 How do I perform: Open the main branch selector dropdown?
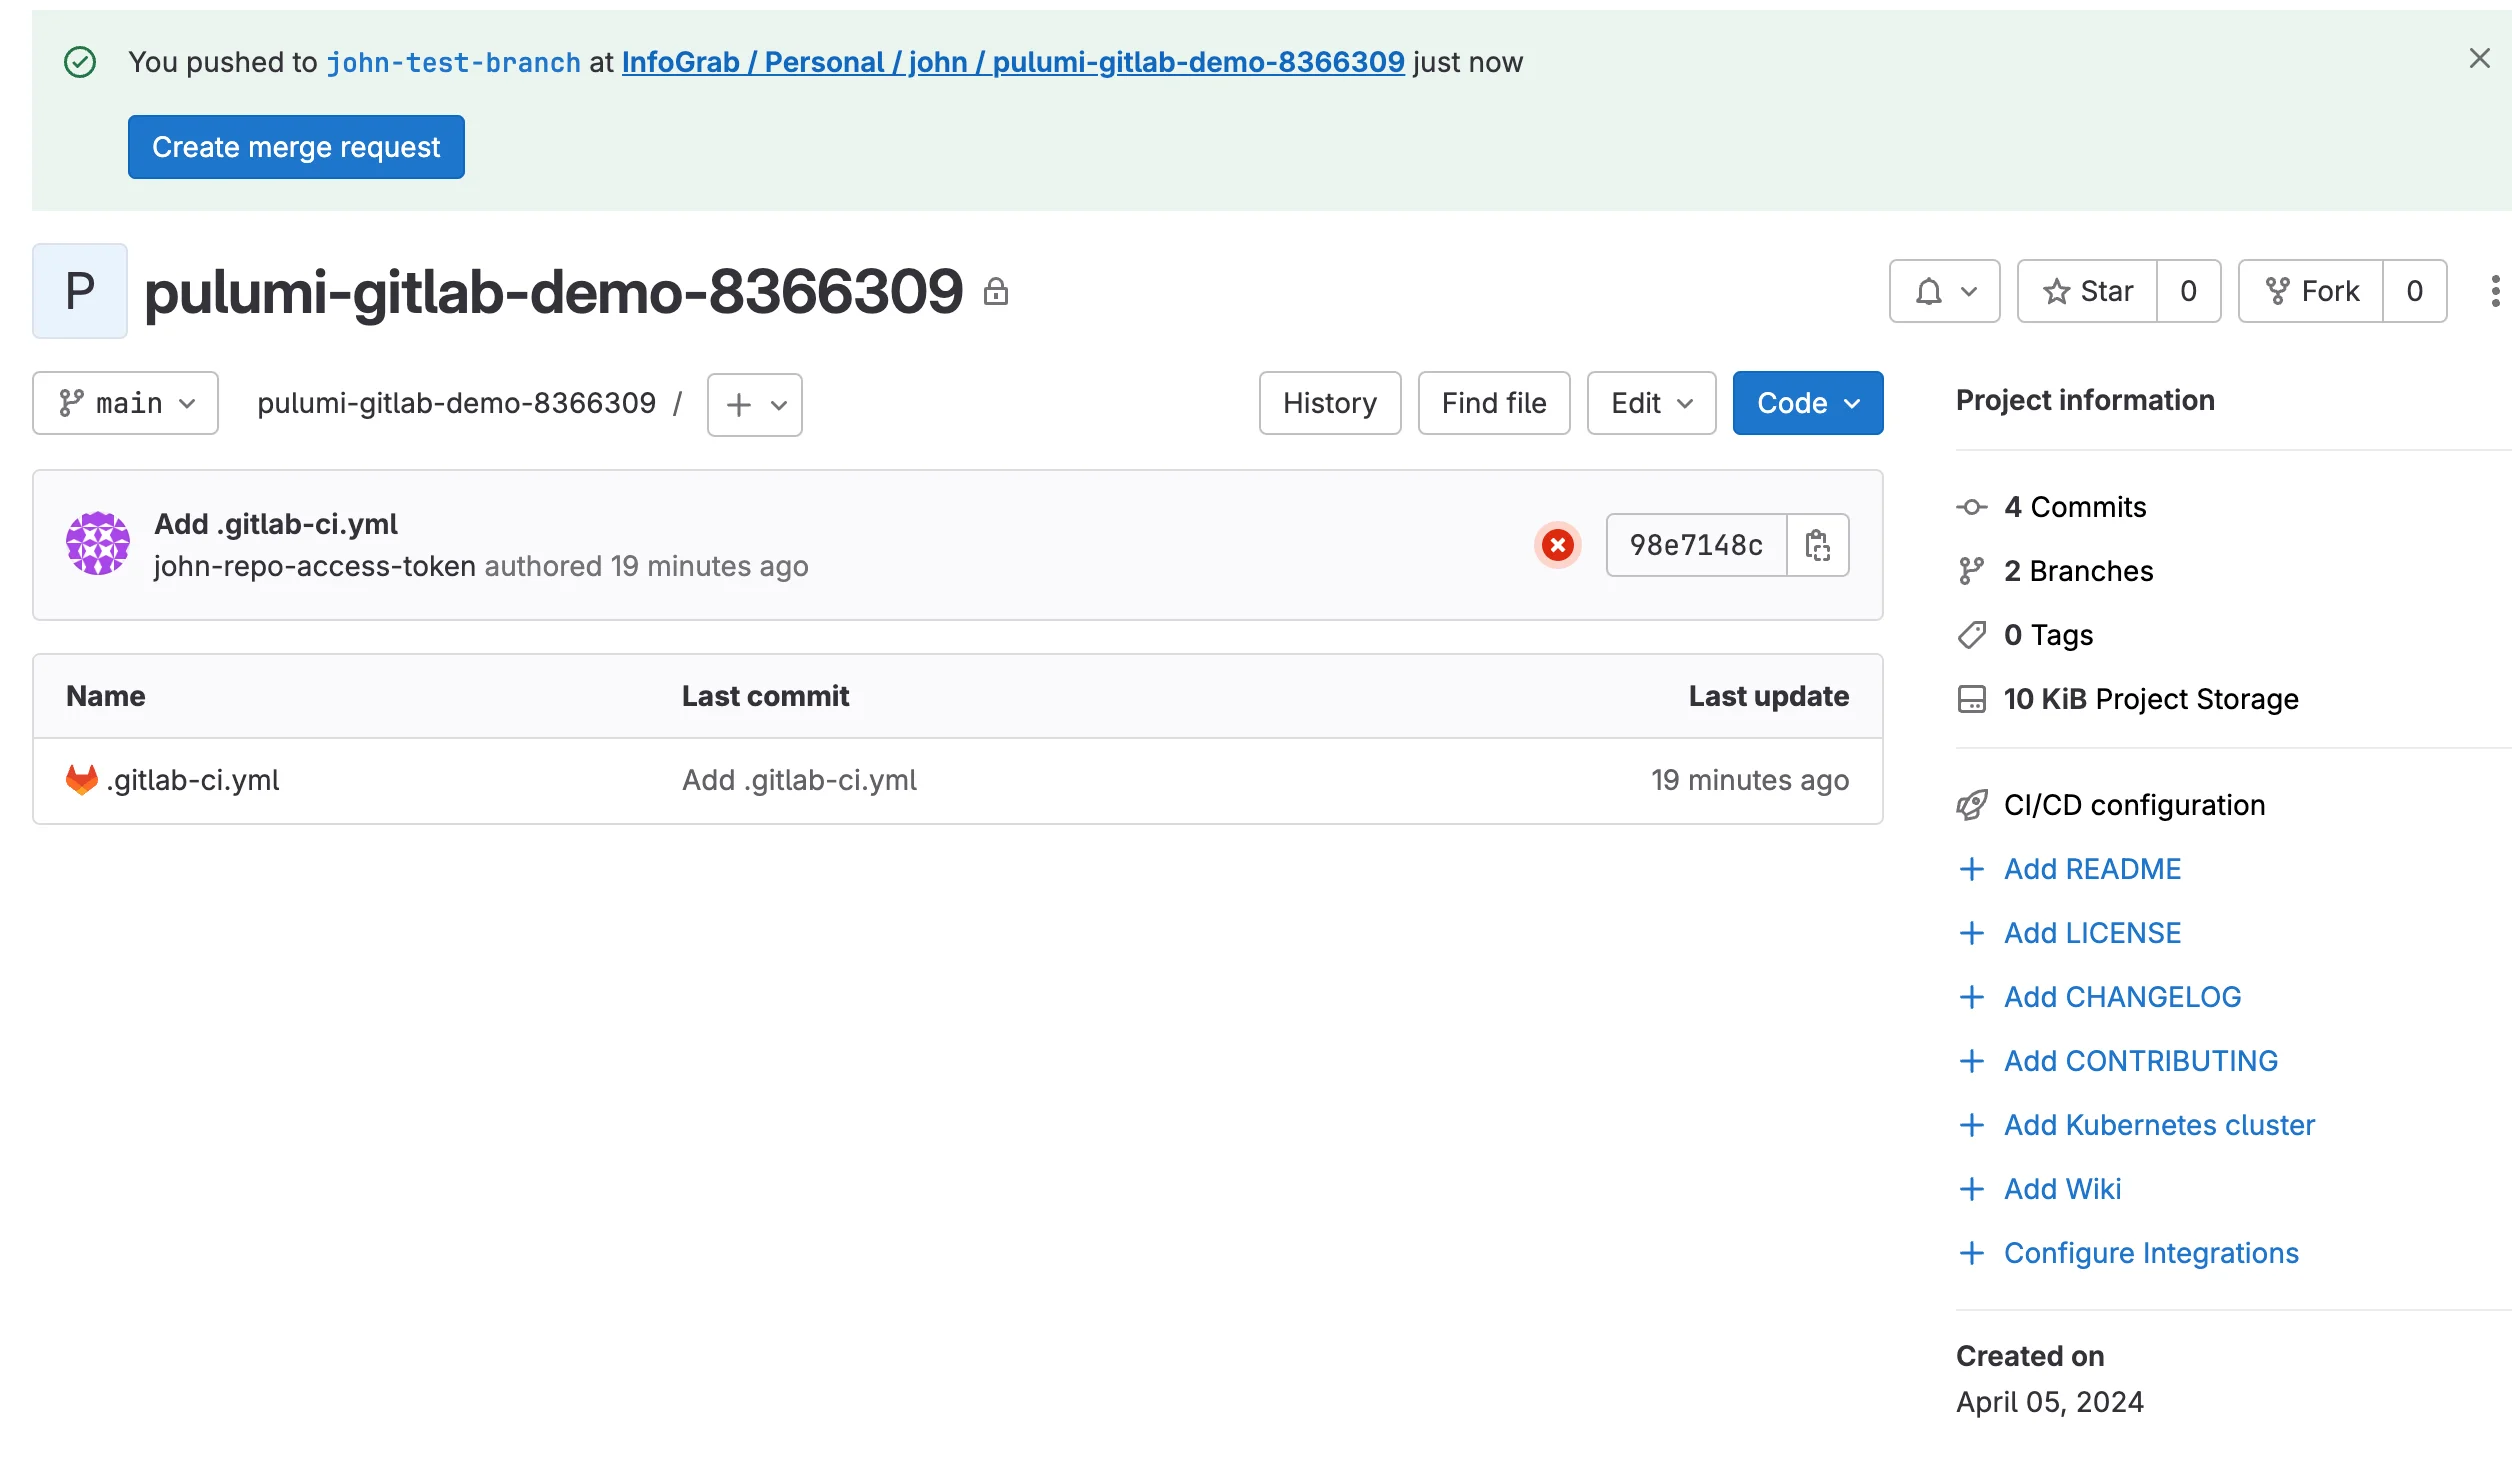point(125,403)
